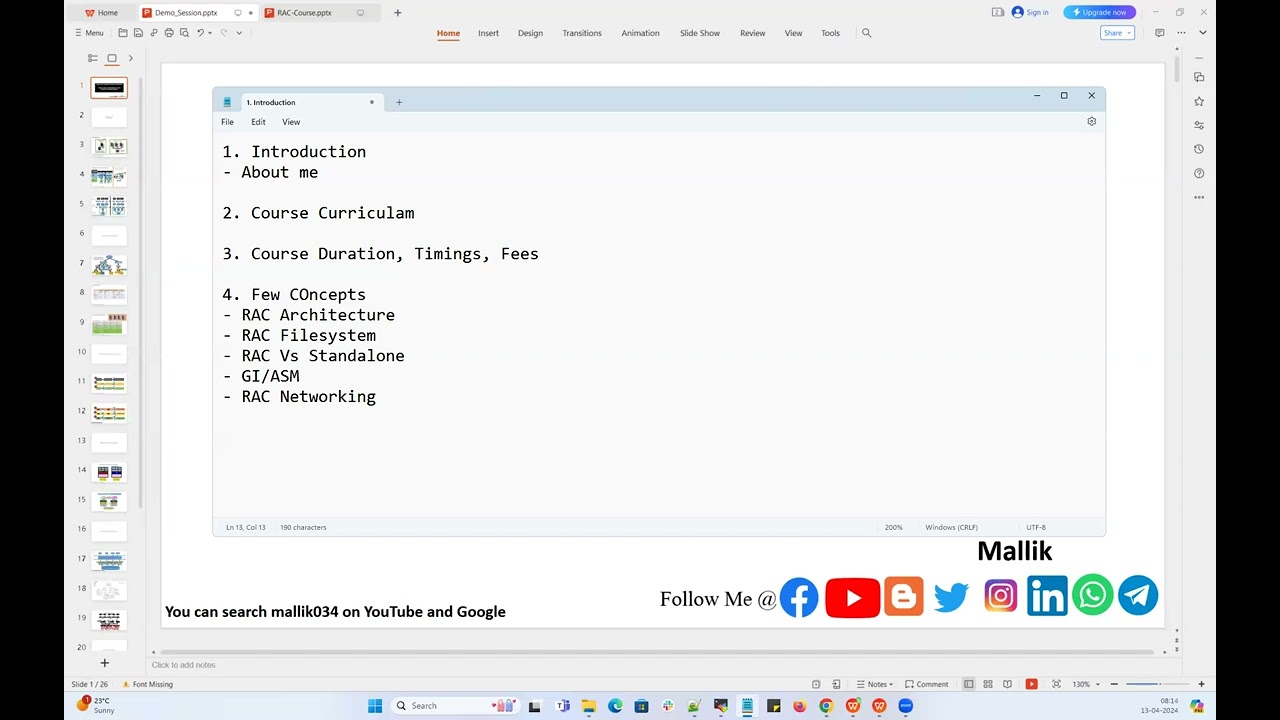The width and height of the screenshot is (1280, 720).
Task: Toggle the display icon on Demo_Session.pptx tab
Action: pyautogui.click(x=238, y=13)
